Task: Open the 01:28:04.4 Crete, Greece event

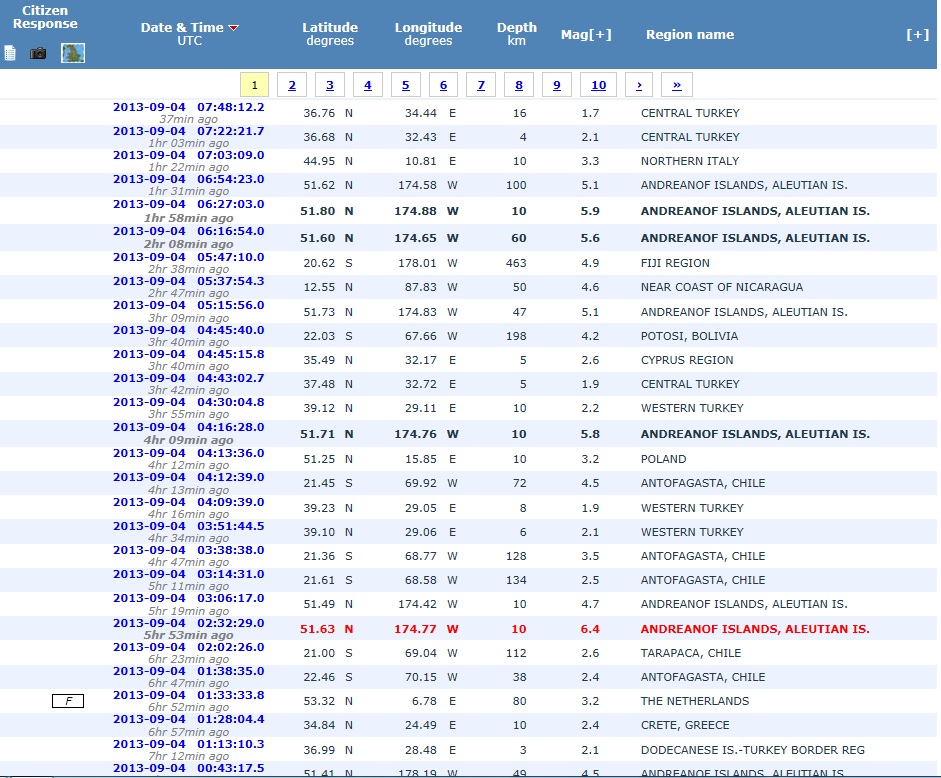Action: [x=188, y=719]
